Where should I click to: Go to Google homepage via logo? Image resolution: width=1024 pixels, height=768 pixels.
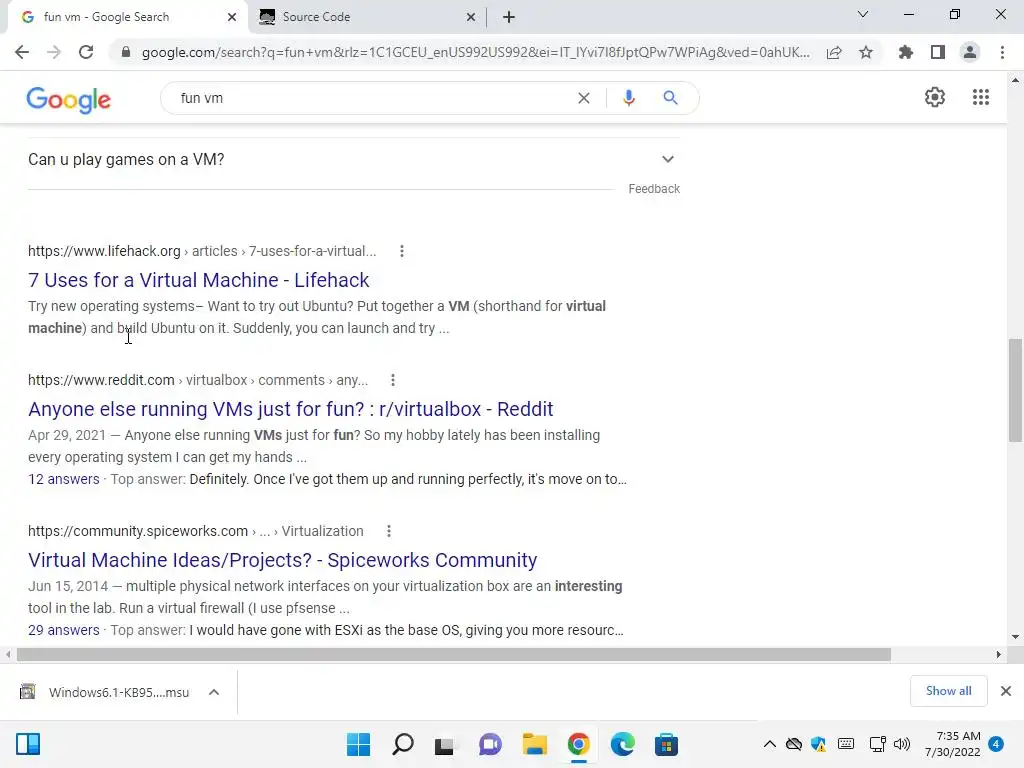pyautogui.click(x=69, y=99)
